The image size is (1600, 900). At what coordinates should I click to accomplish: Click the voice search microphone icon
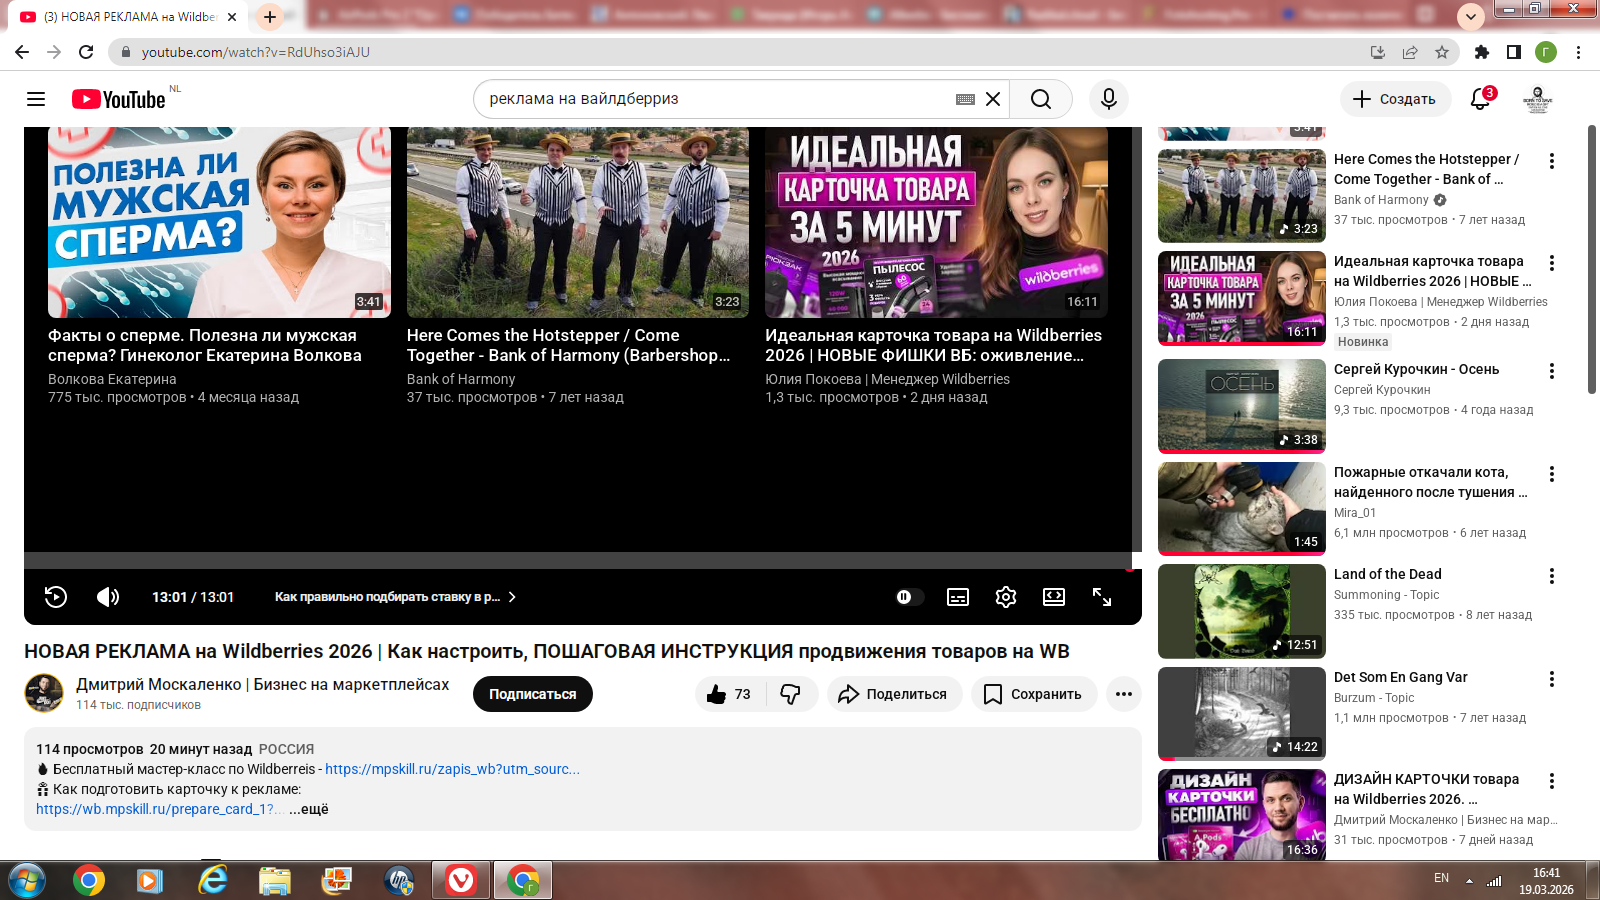(1108, 99)
